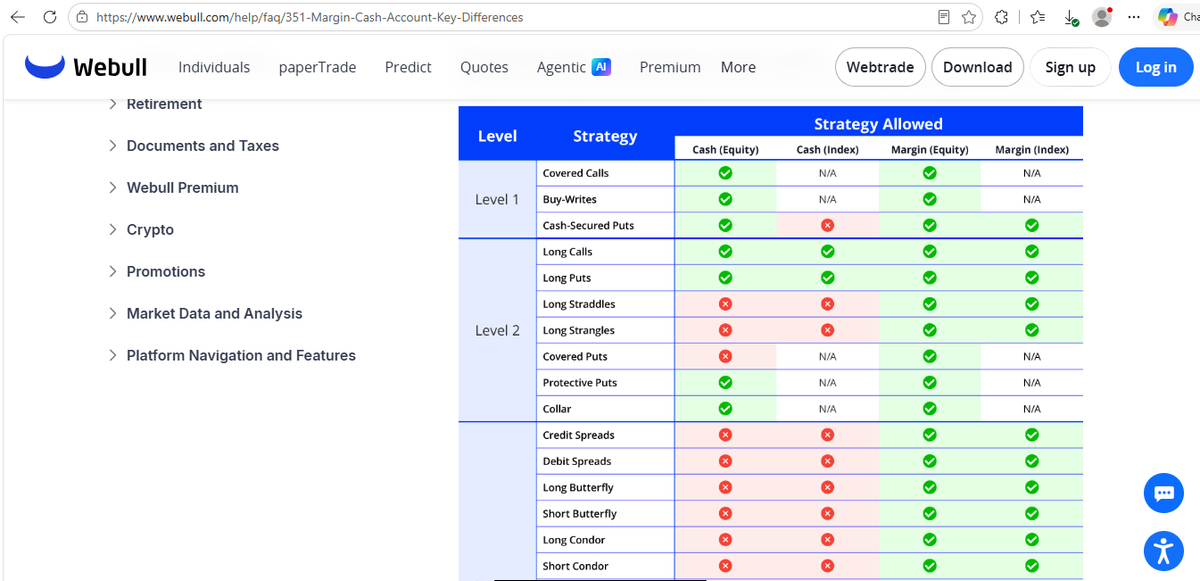Click the Long Butterfly strategy label

pyautogui.click(x=578, y=487)
